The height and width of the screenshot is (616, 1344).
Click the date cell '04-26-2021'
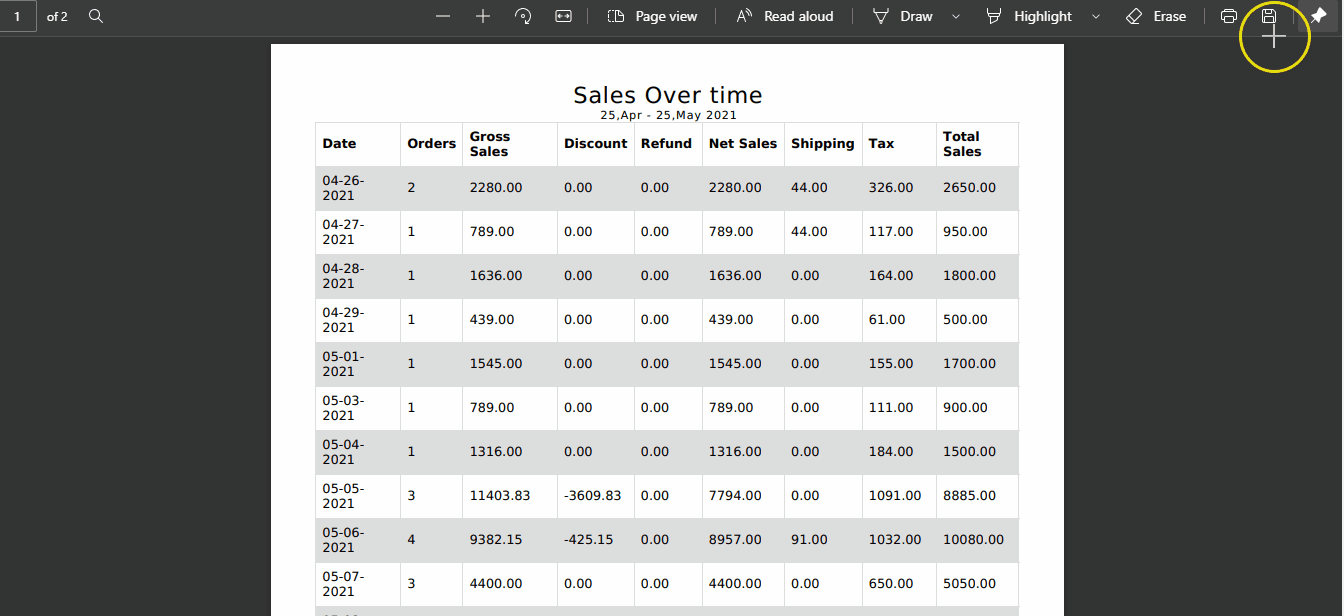343,188
